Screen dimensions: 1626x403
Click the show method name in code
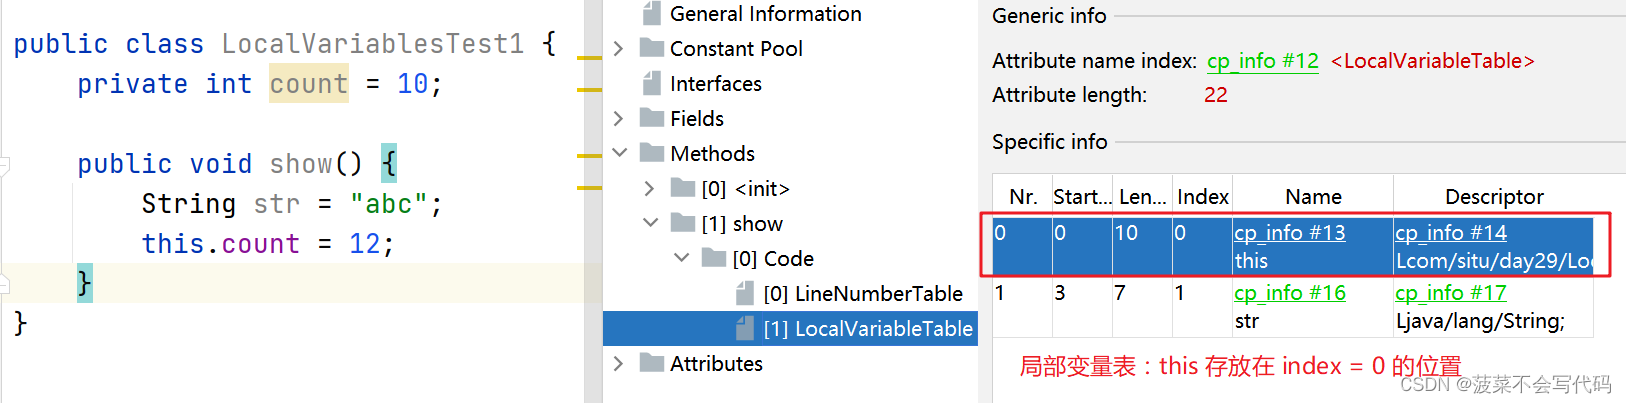(x=300, y=164)
